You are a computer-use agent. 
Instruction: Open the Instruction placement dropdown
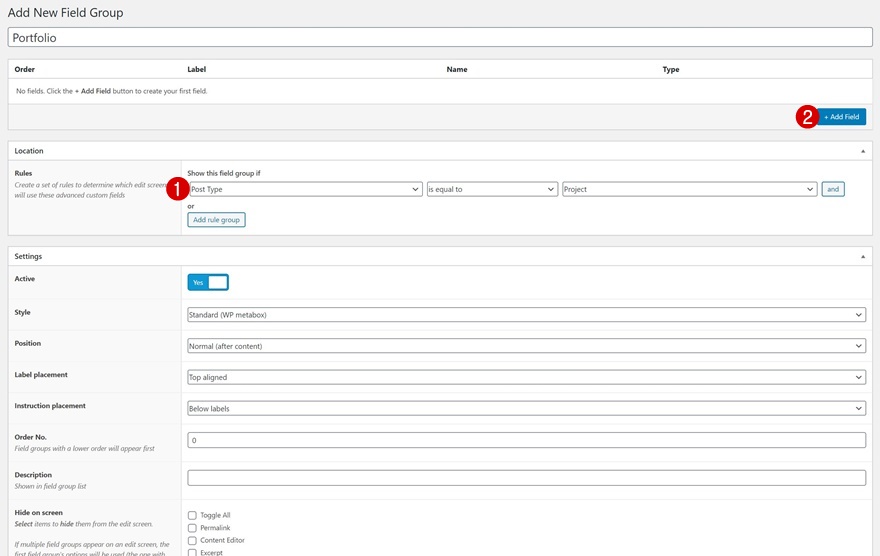pyautogui.click(x=526, y=409)
